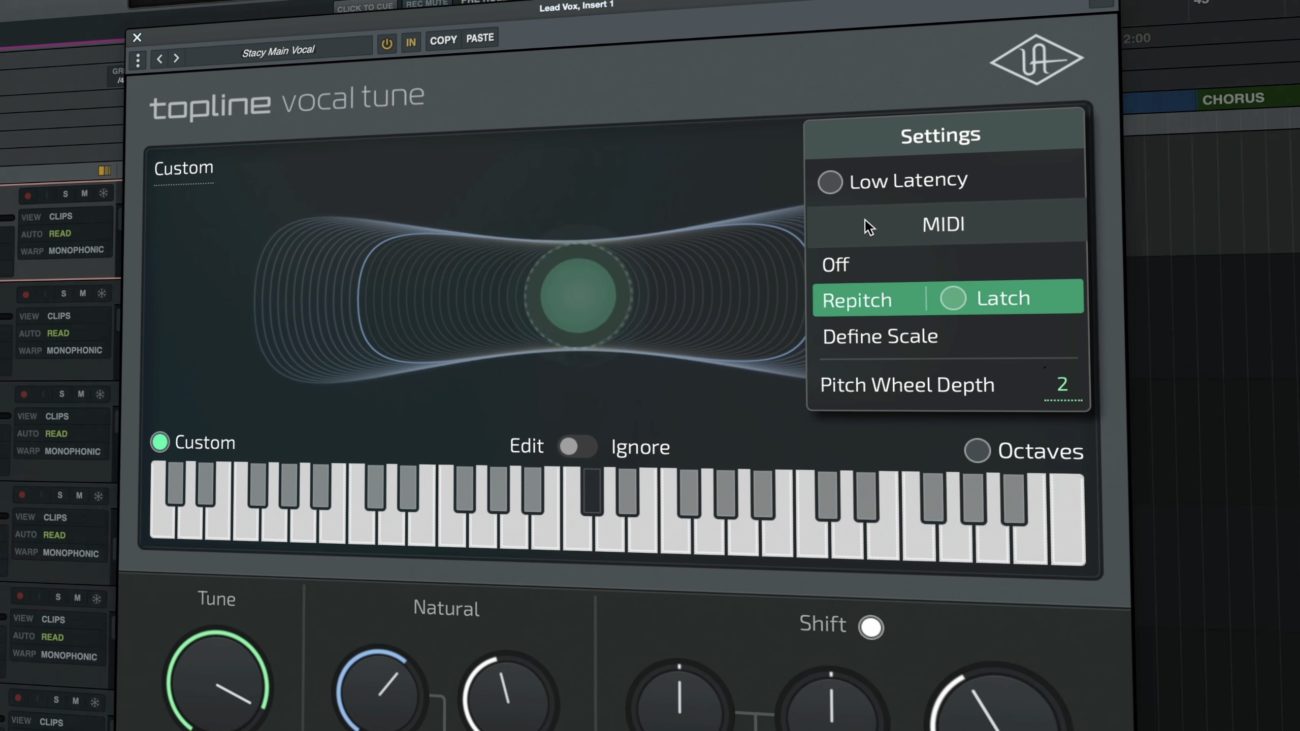Freeze the topmost visible track with snowflake icon
The width and height of the screenshot is (1300, 731).
[x=101, y=194]
